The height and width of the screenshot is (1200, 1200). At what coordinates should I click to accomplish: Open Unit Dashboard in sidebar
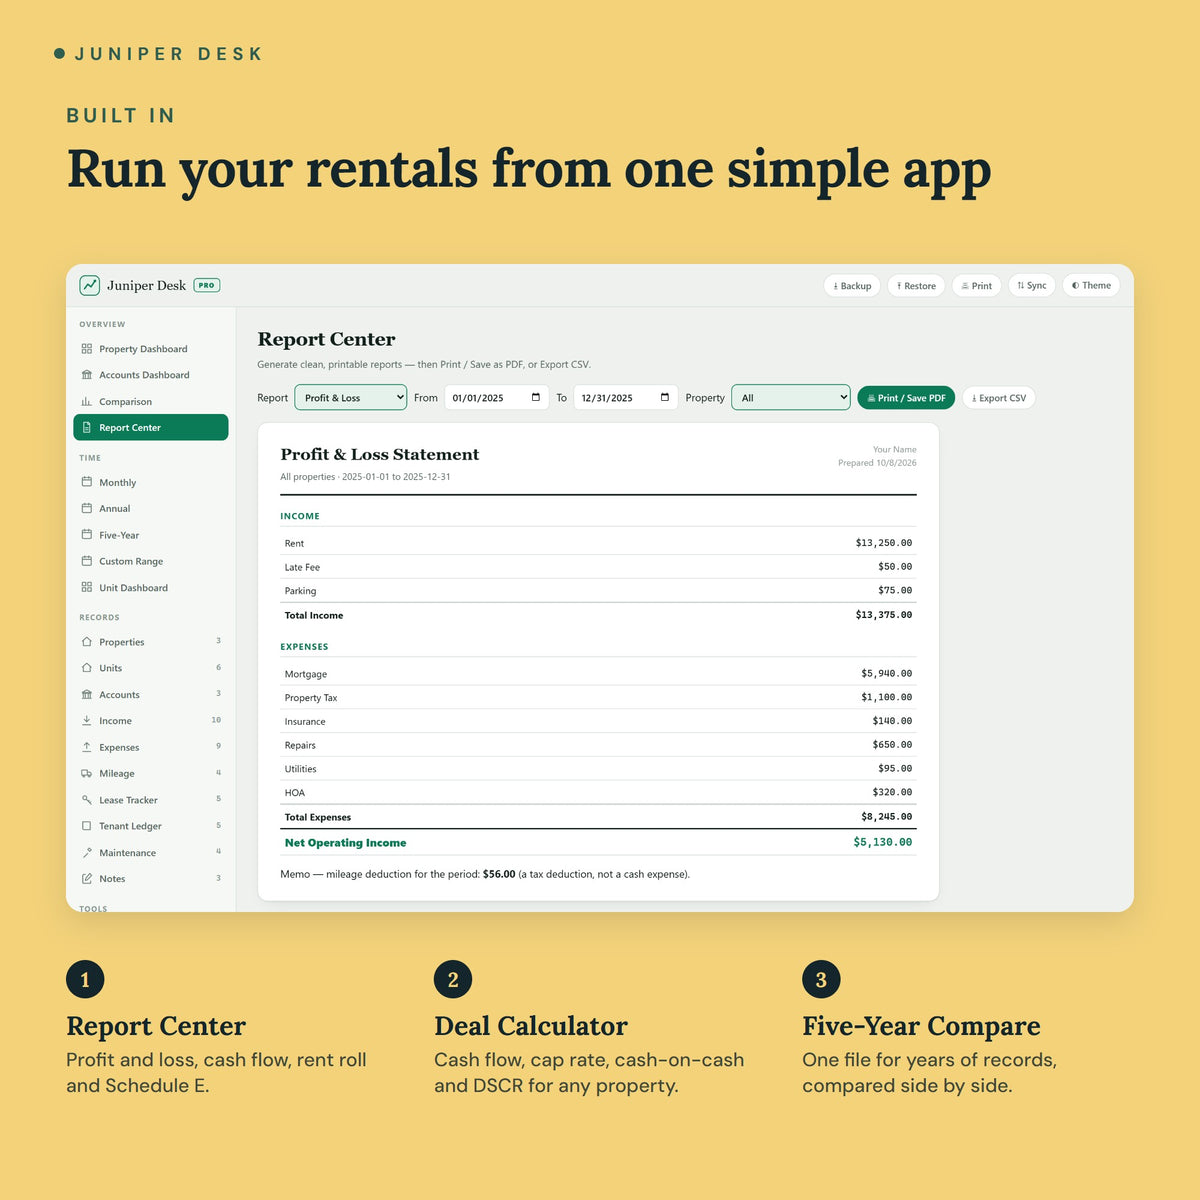point(150,587)
